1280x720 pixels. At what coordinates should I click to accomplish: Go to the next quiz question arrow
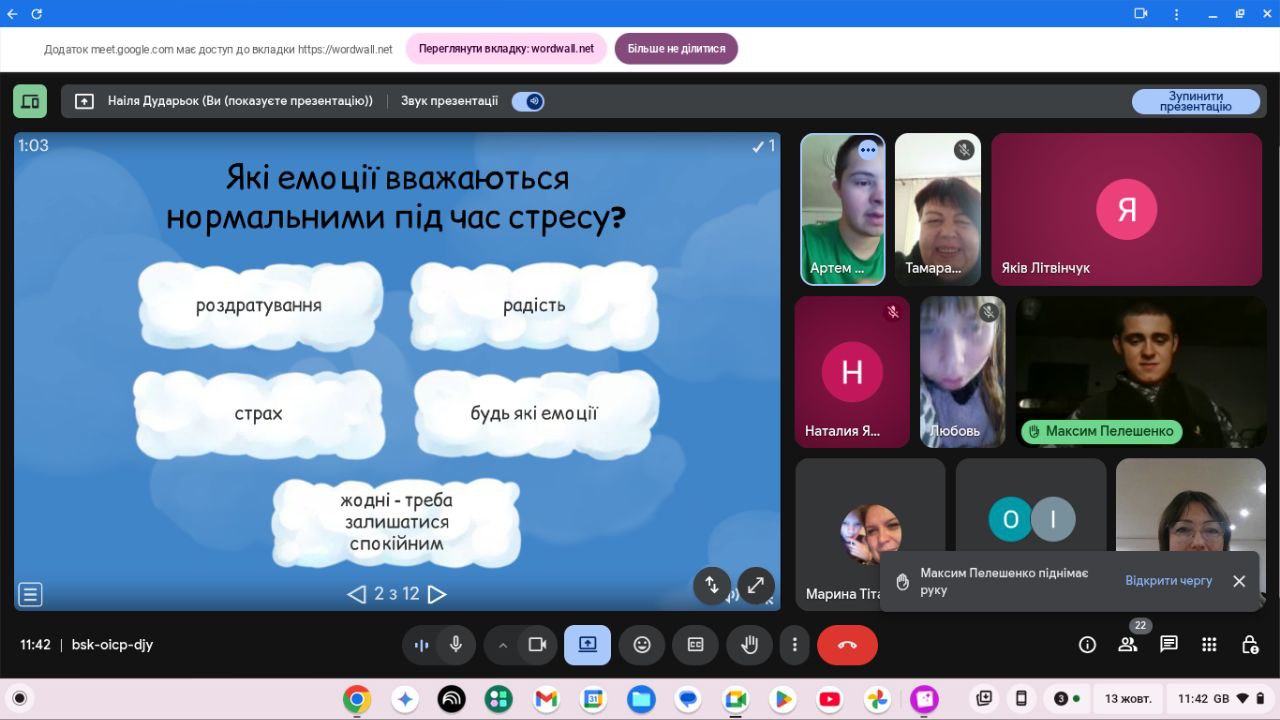[x=437, y=594]
